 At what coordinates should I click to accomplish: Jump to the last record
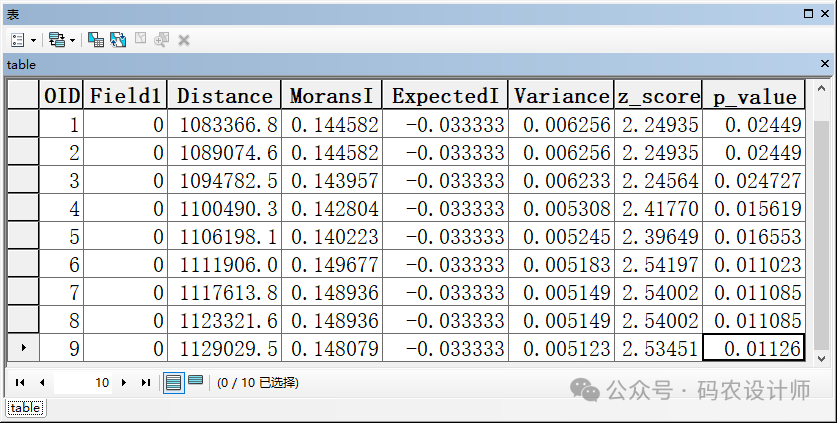[x=146, y=382]
